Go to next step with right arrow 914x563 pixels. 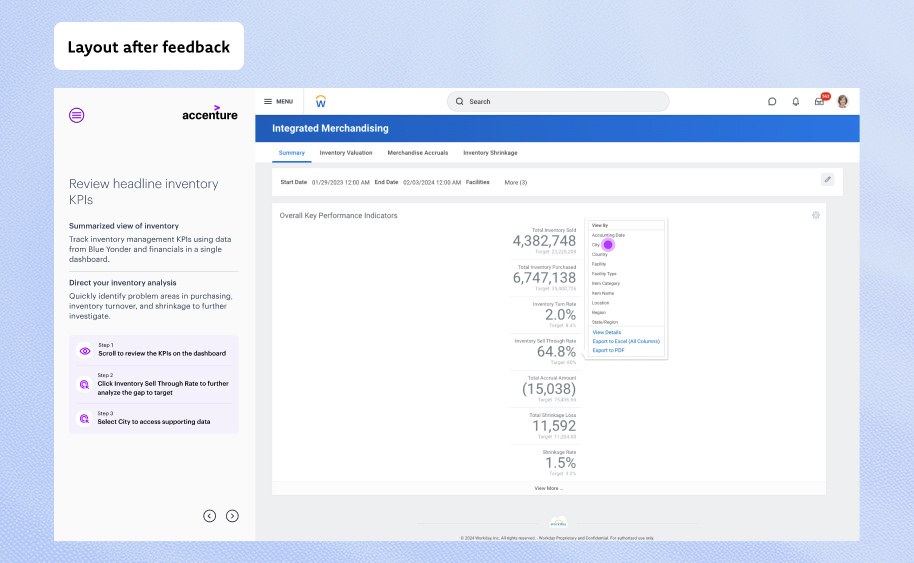tap(232, 516)
